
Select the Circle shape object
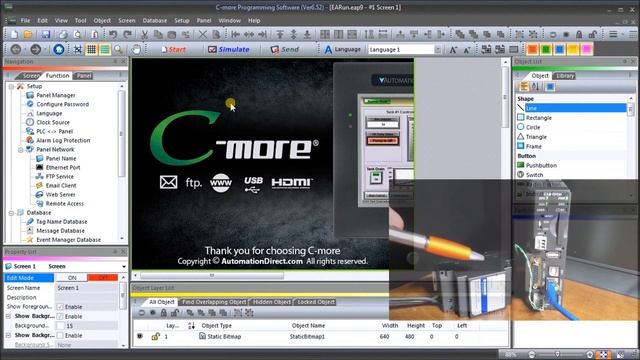[533, 127]
